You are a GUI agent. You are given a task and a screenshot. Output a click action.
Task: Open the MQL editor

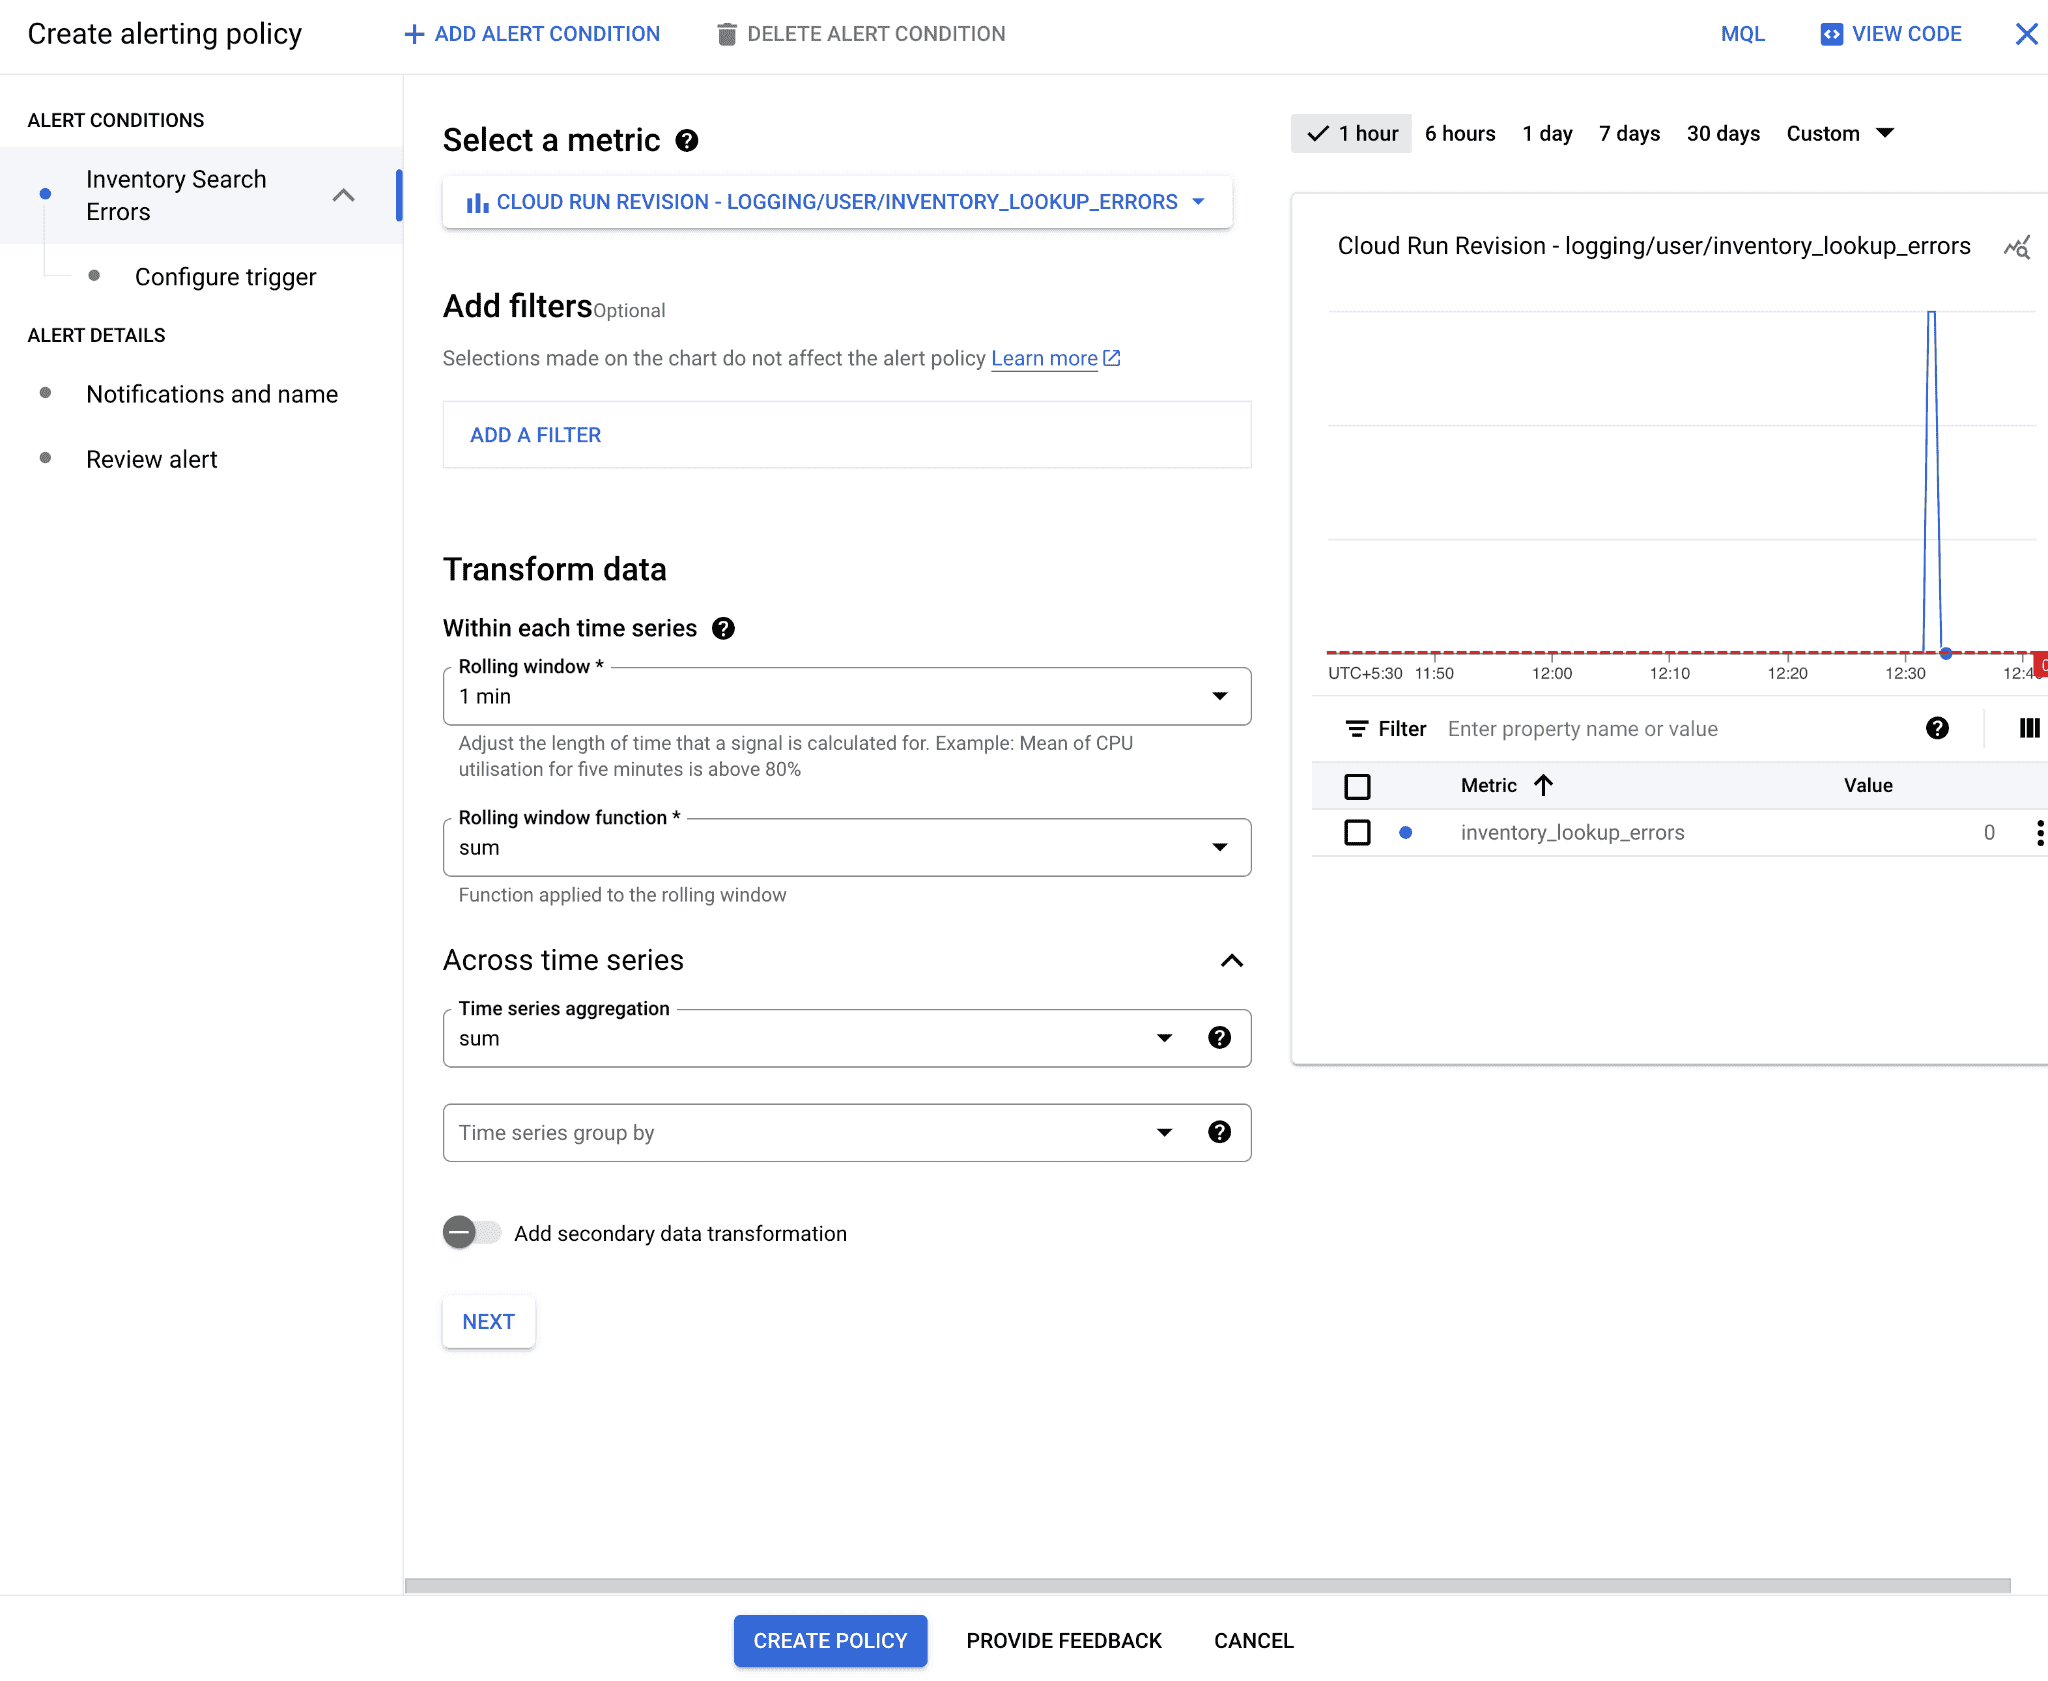tap(1742, 33)
